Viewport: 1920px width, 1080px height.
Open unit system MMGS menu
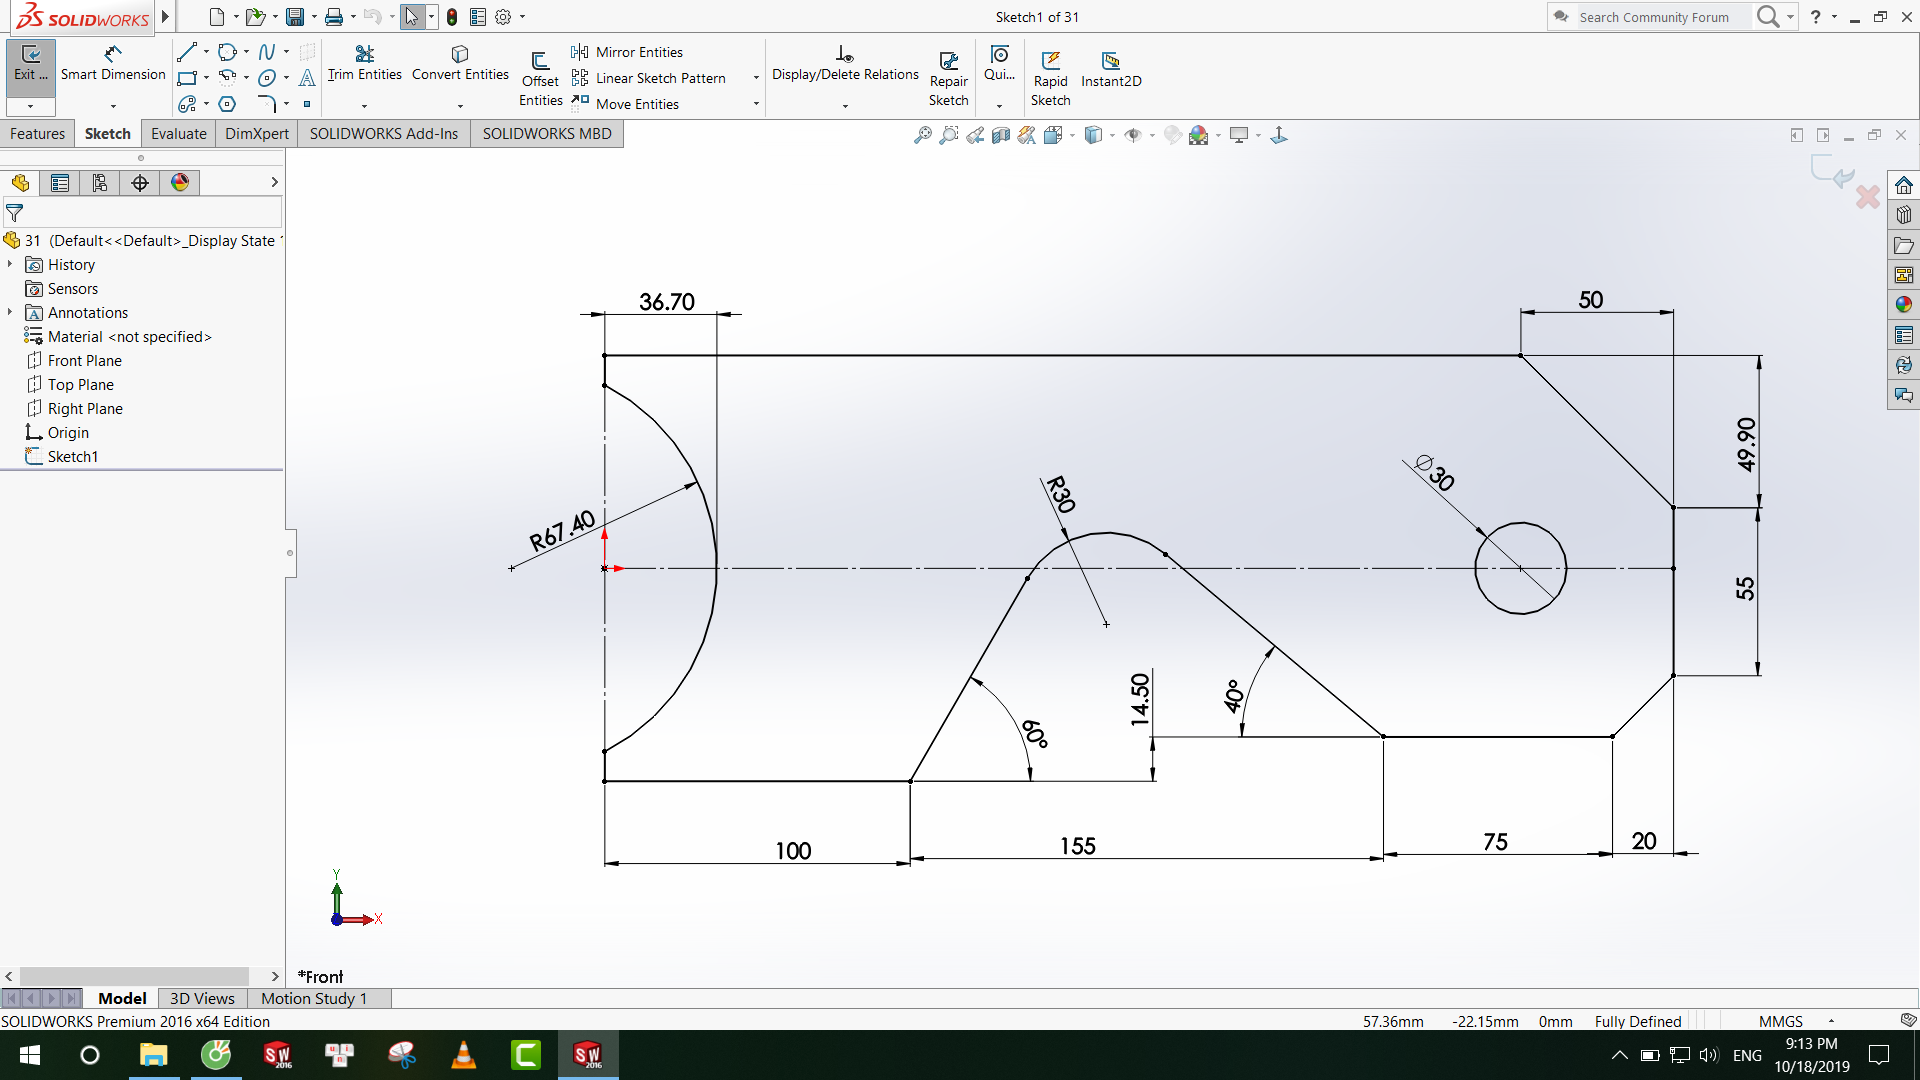pyautogui.click(x=1796, y=1021)
